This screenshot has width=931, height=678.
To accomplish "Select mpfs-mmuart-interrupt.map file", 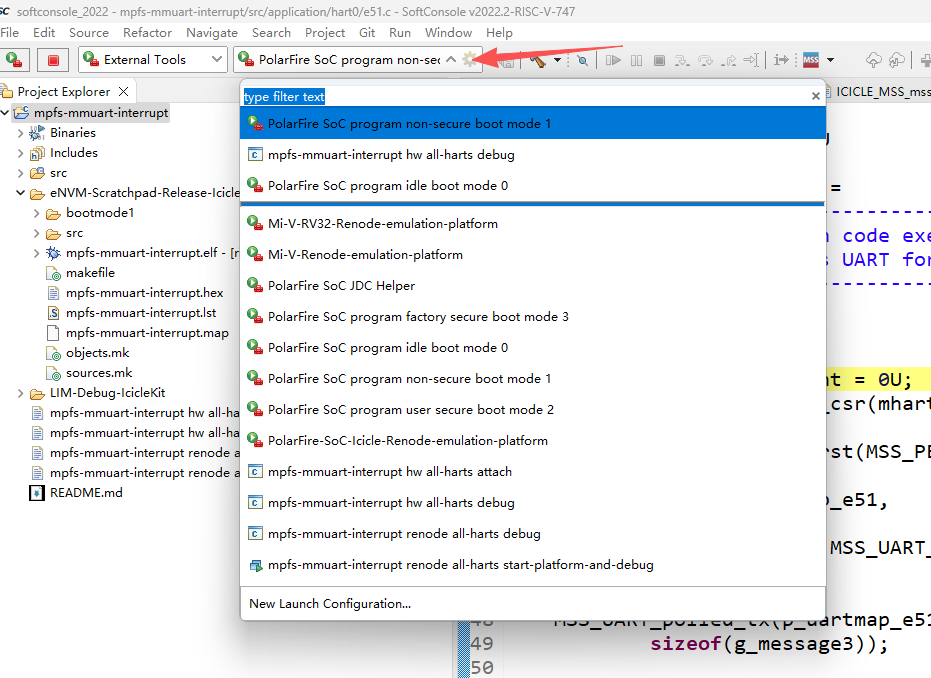I will click(147, 333).
